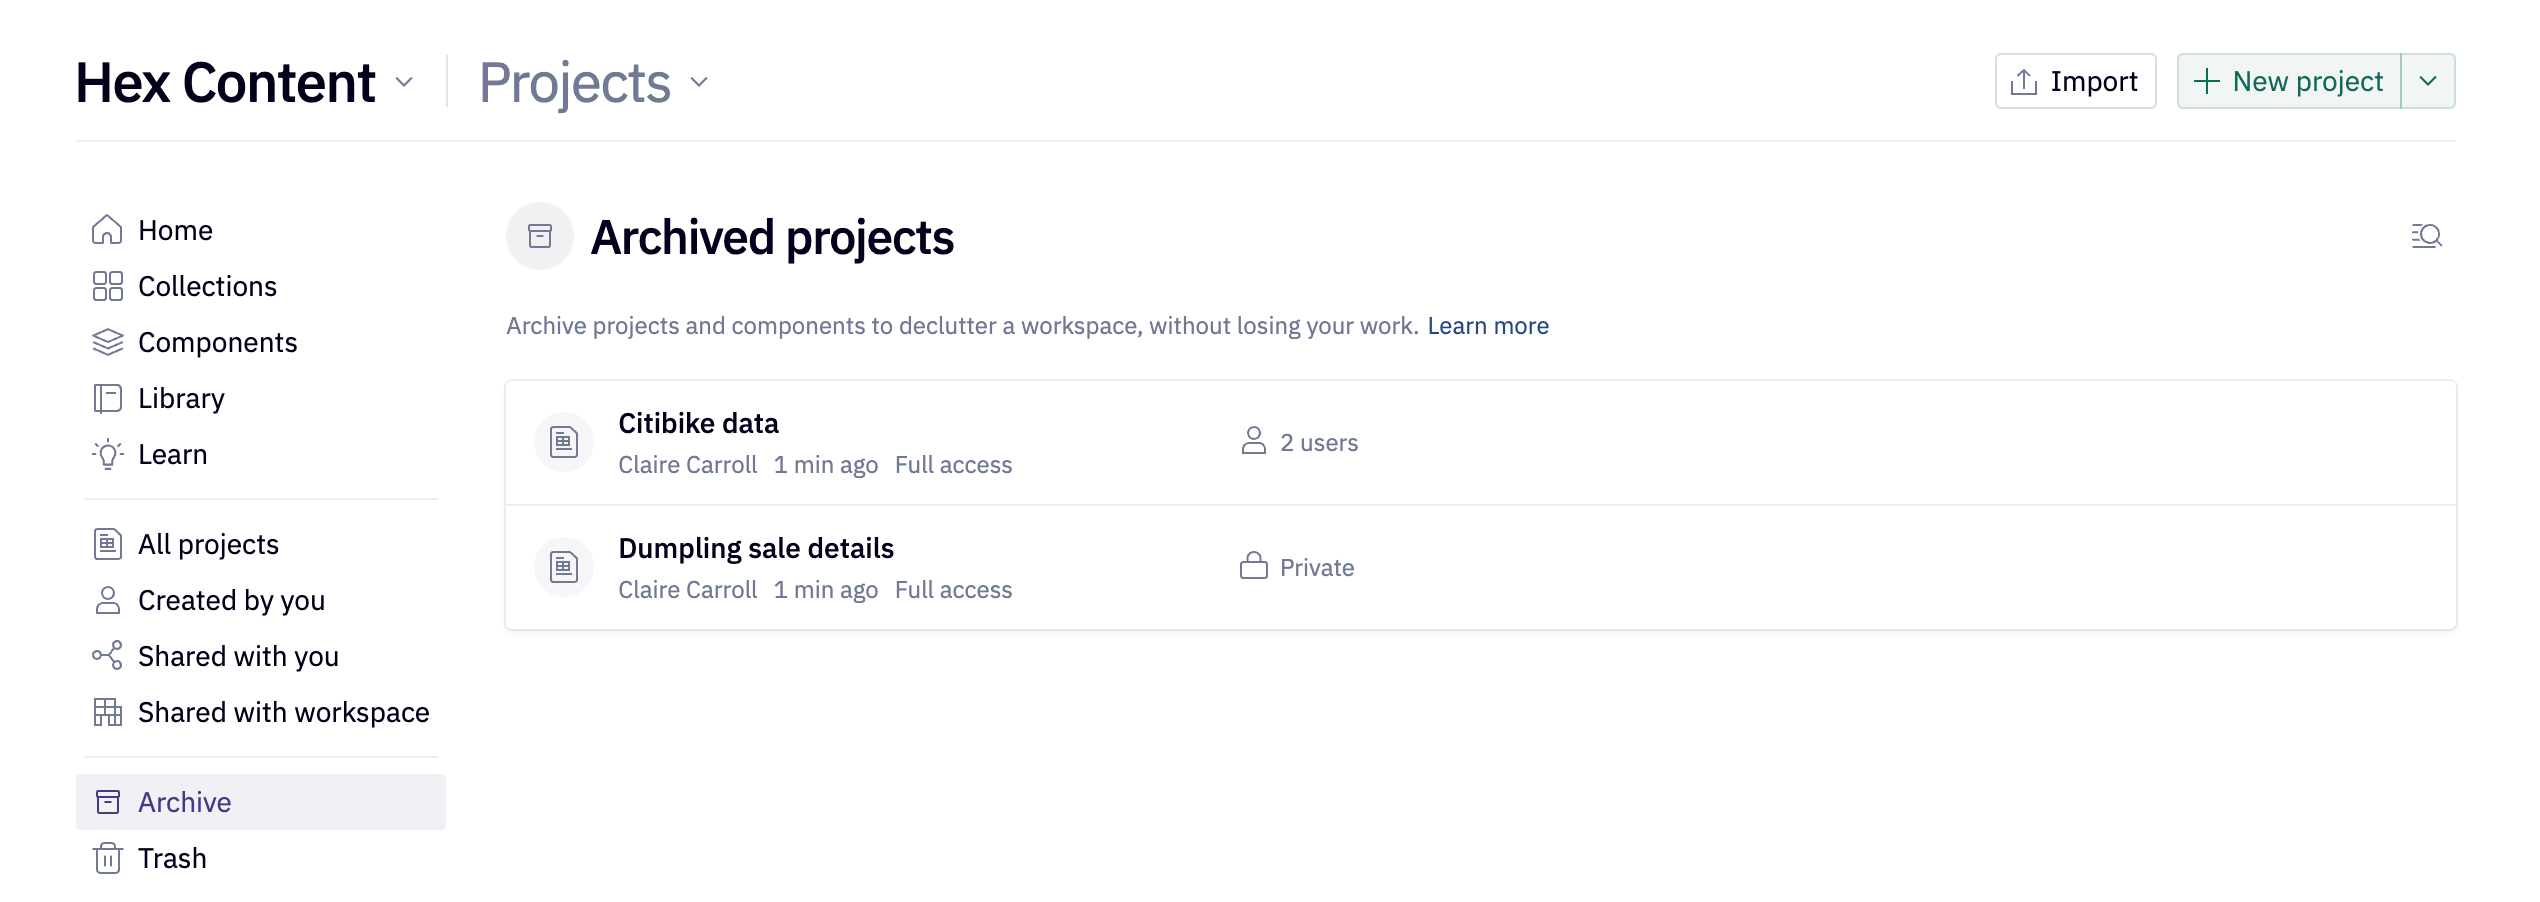Click the Trash icon in sidebar
The image size is (2540, 902).
107,857
